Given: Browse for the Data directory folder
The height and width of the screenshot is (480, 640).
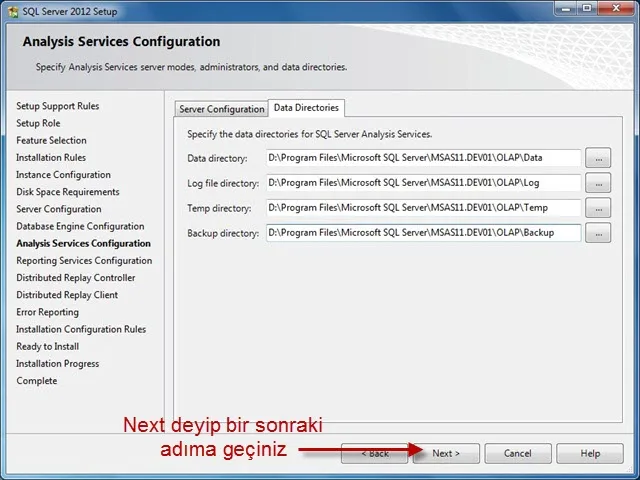Looking at the screenshot, I should (x=598, y=158).
